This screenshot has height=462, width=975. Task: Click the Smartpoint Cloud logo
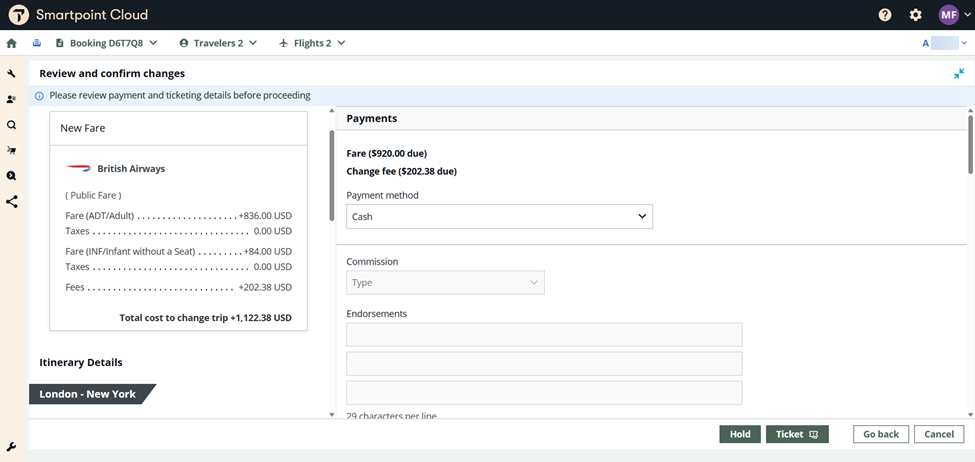click(x=18, y=15)
